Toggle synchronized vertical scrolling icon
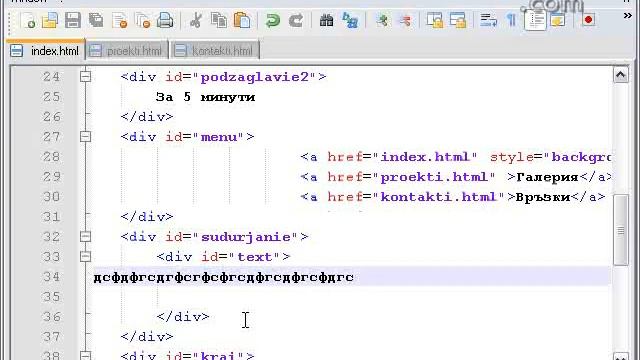 click(435, 20)
